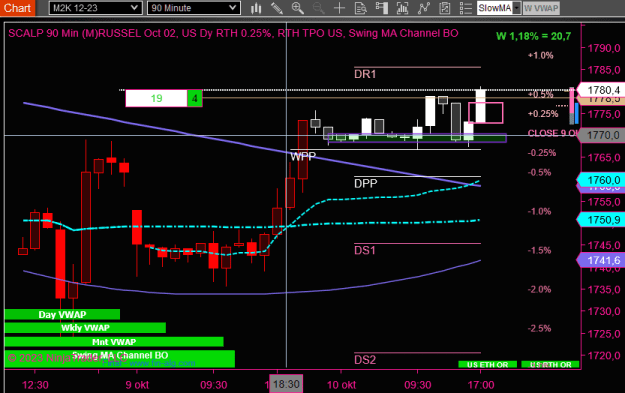This screenshot has height=393, width=625.
Task: Click the SCALP 90 Min chart title text
Action: pyautogui.click(x=233, y=33)
